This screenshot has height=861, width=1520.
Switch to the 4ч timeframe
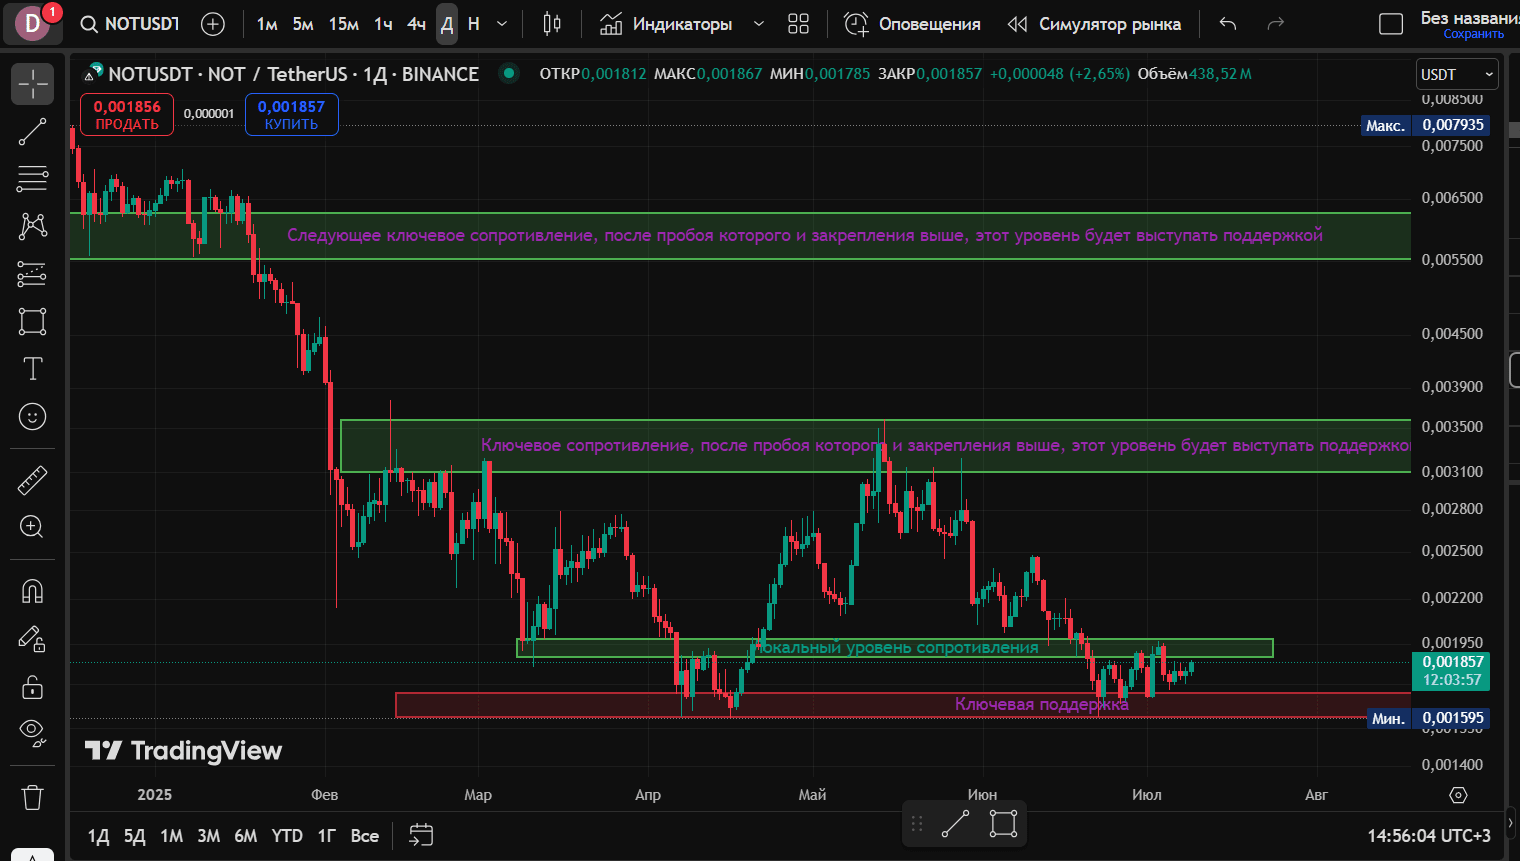click(x=416, y=24)
